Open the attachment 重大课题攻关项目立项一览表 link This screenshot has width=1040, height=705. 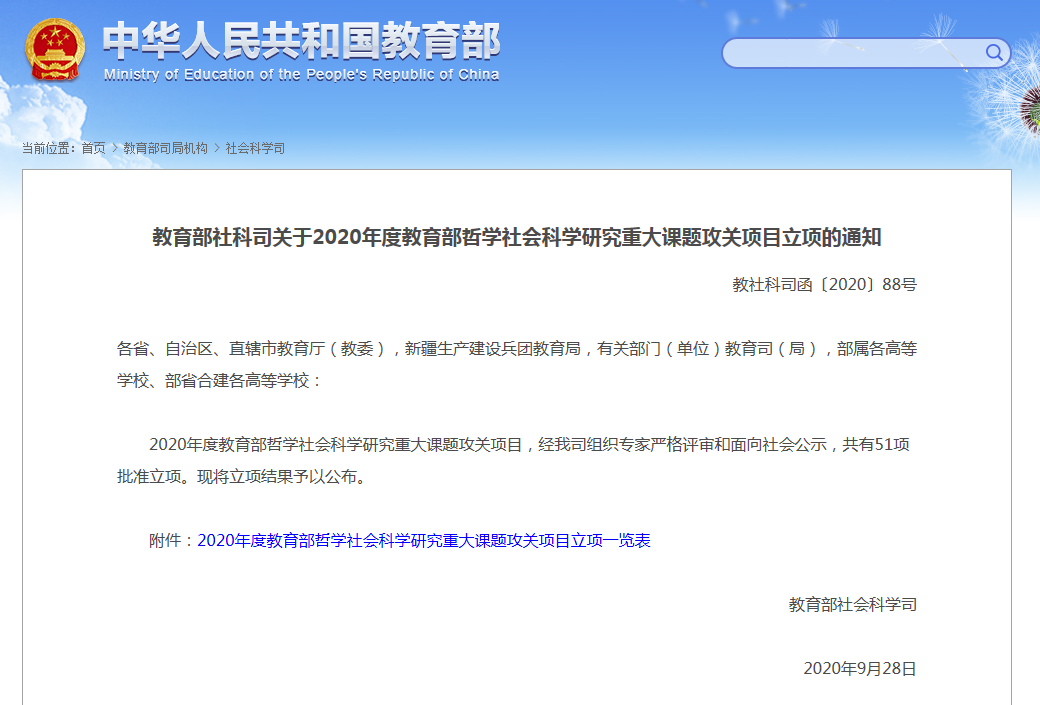point(424,541)
